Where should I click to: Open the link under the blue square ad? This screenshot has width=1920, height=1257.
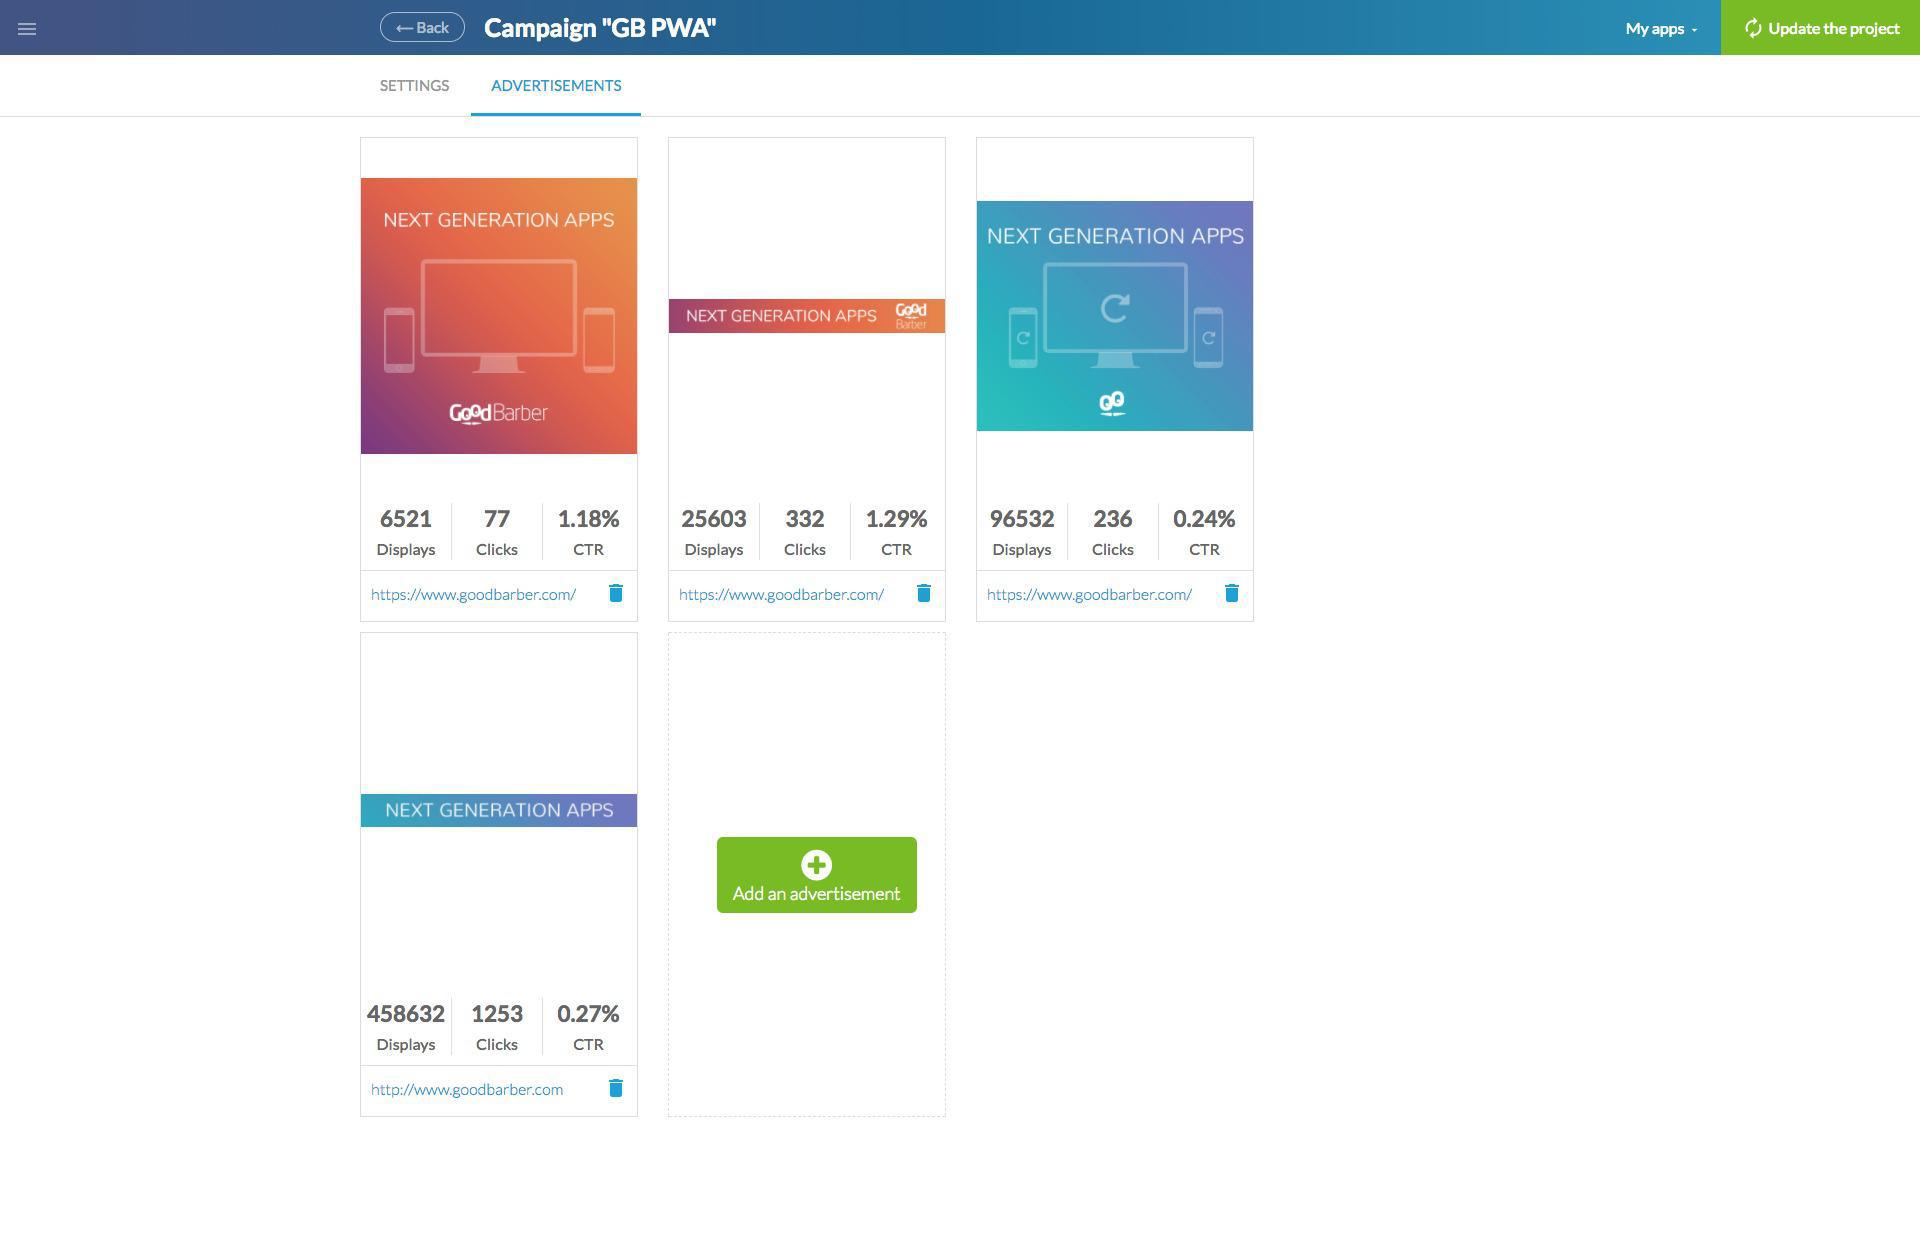coord(1089,595)
